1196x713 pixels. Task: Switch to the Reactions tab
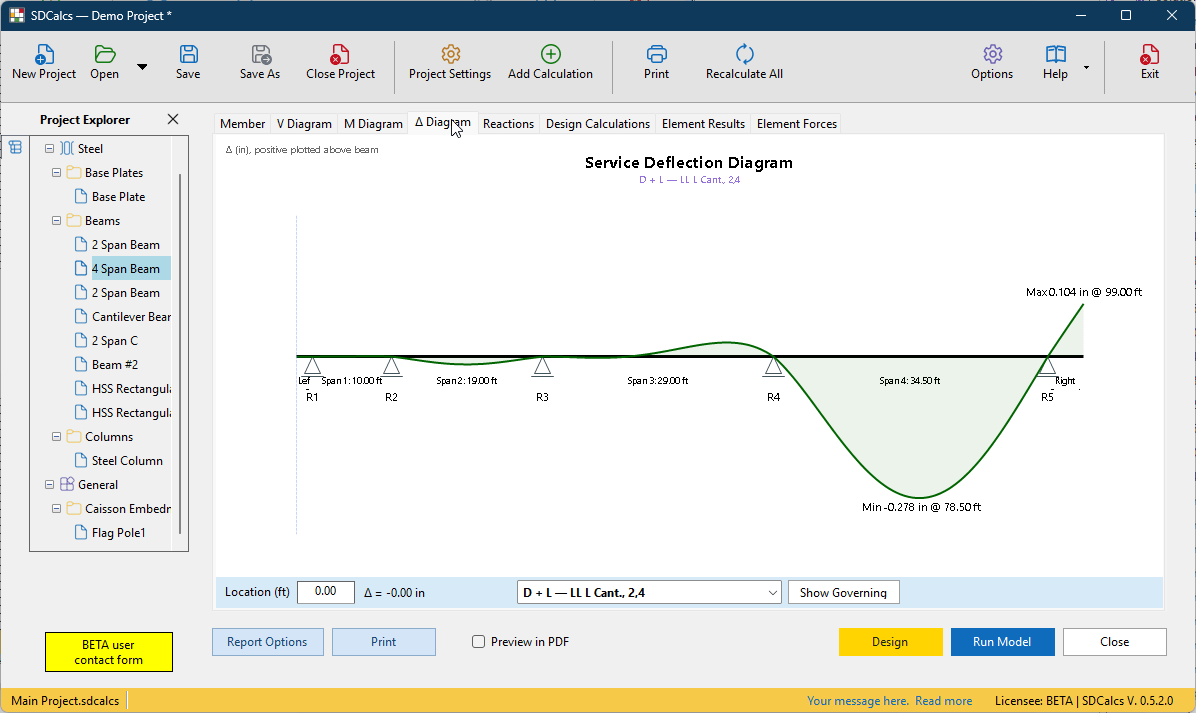(508, 124)
